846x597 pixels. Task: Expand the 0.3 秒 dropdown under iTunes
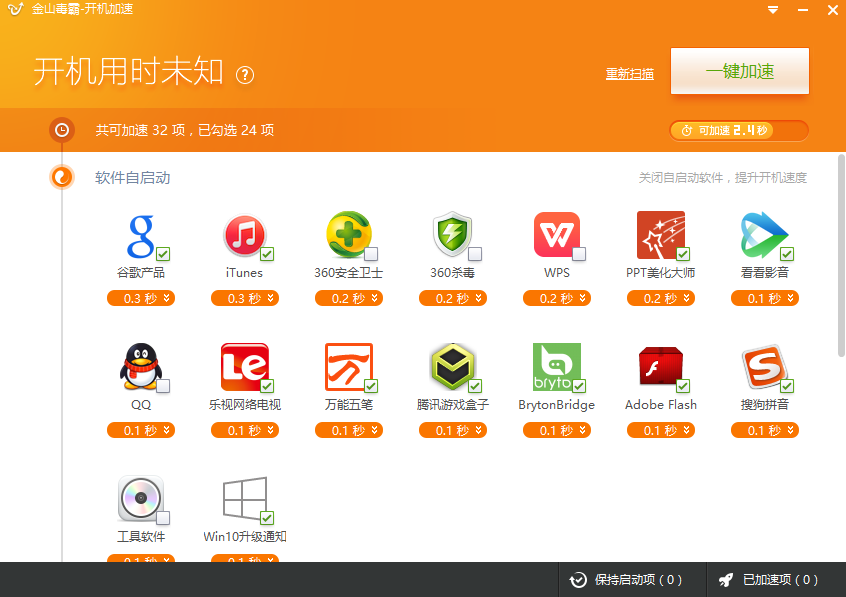pyautogui.click(x=245, y=298)
